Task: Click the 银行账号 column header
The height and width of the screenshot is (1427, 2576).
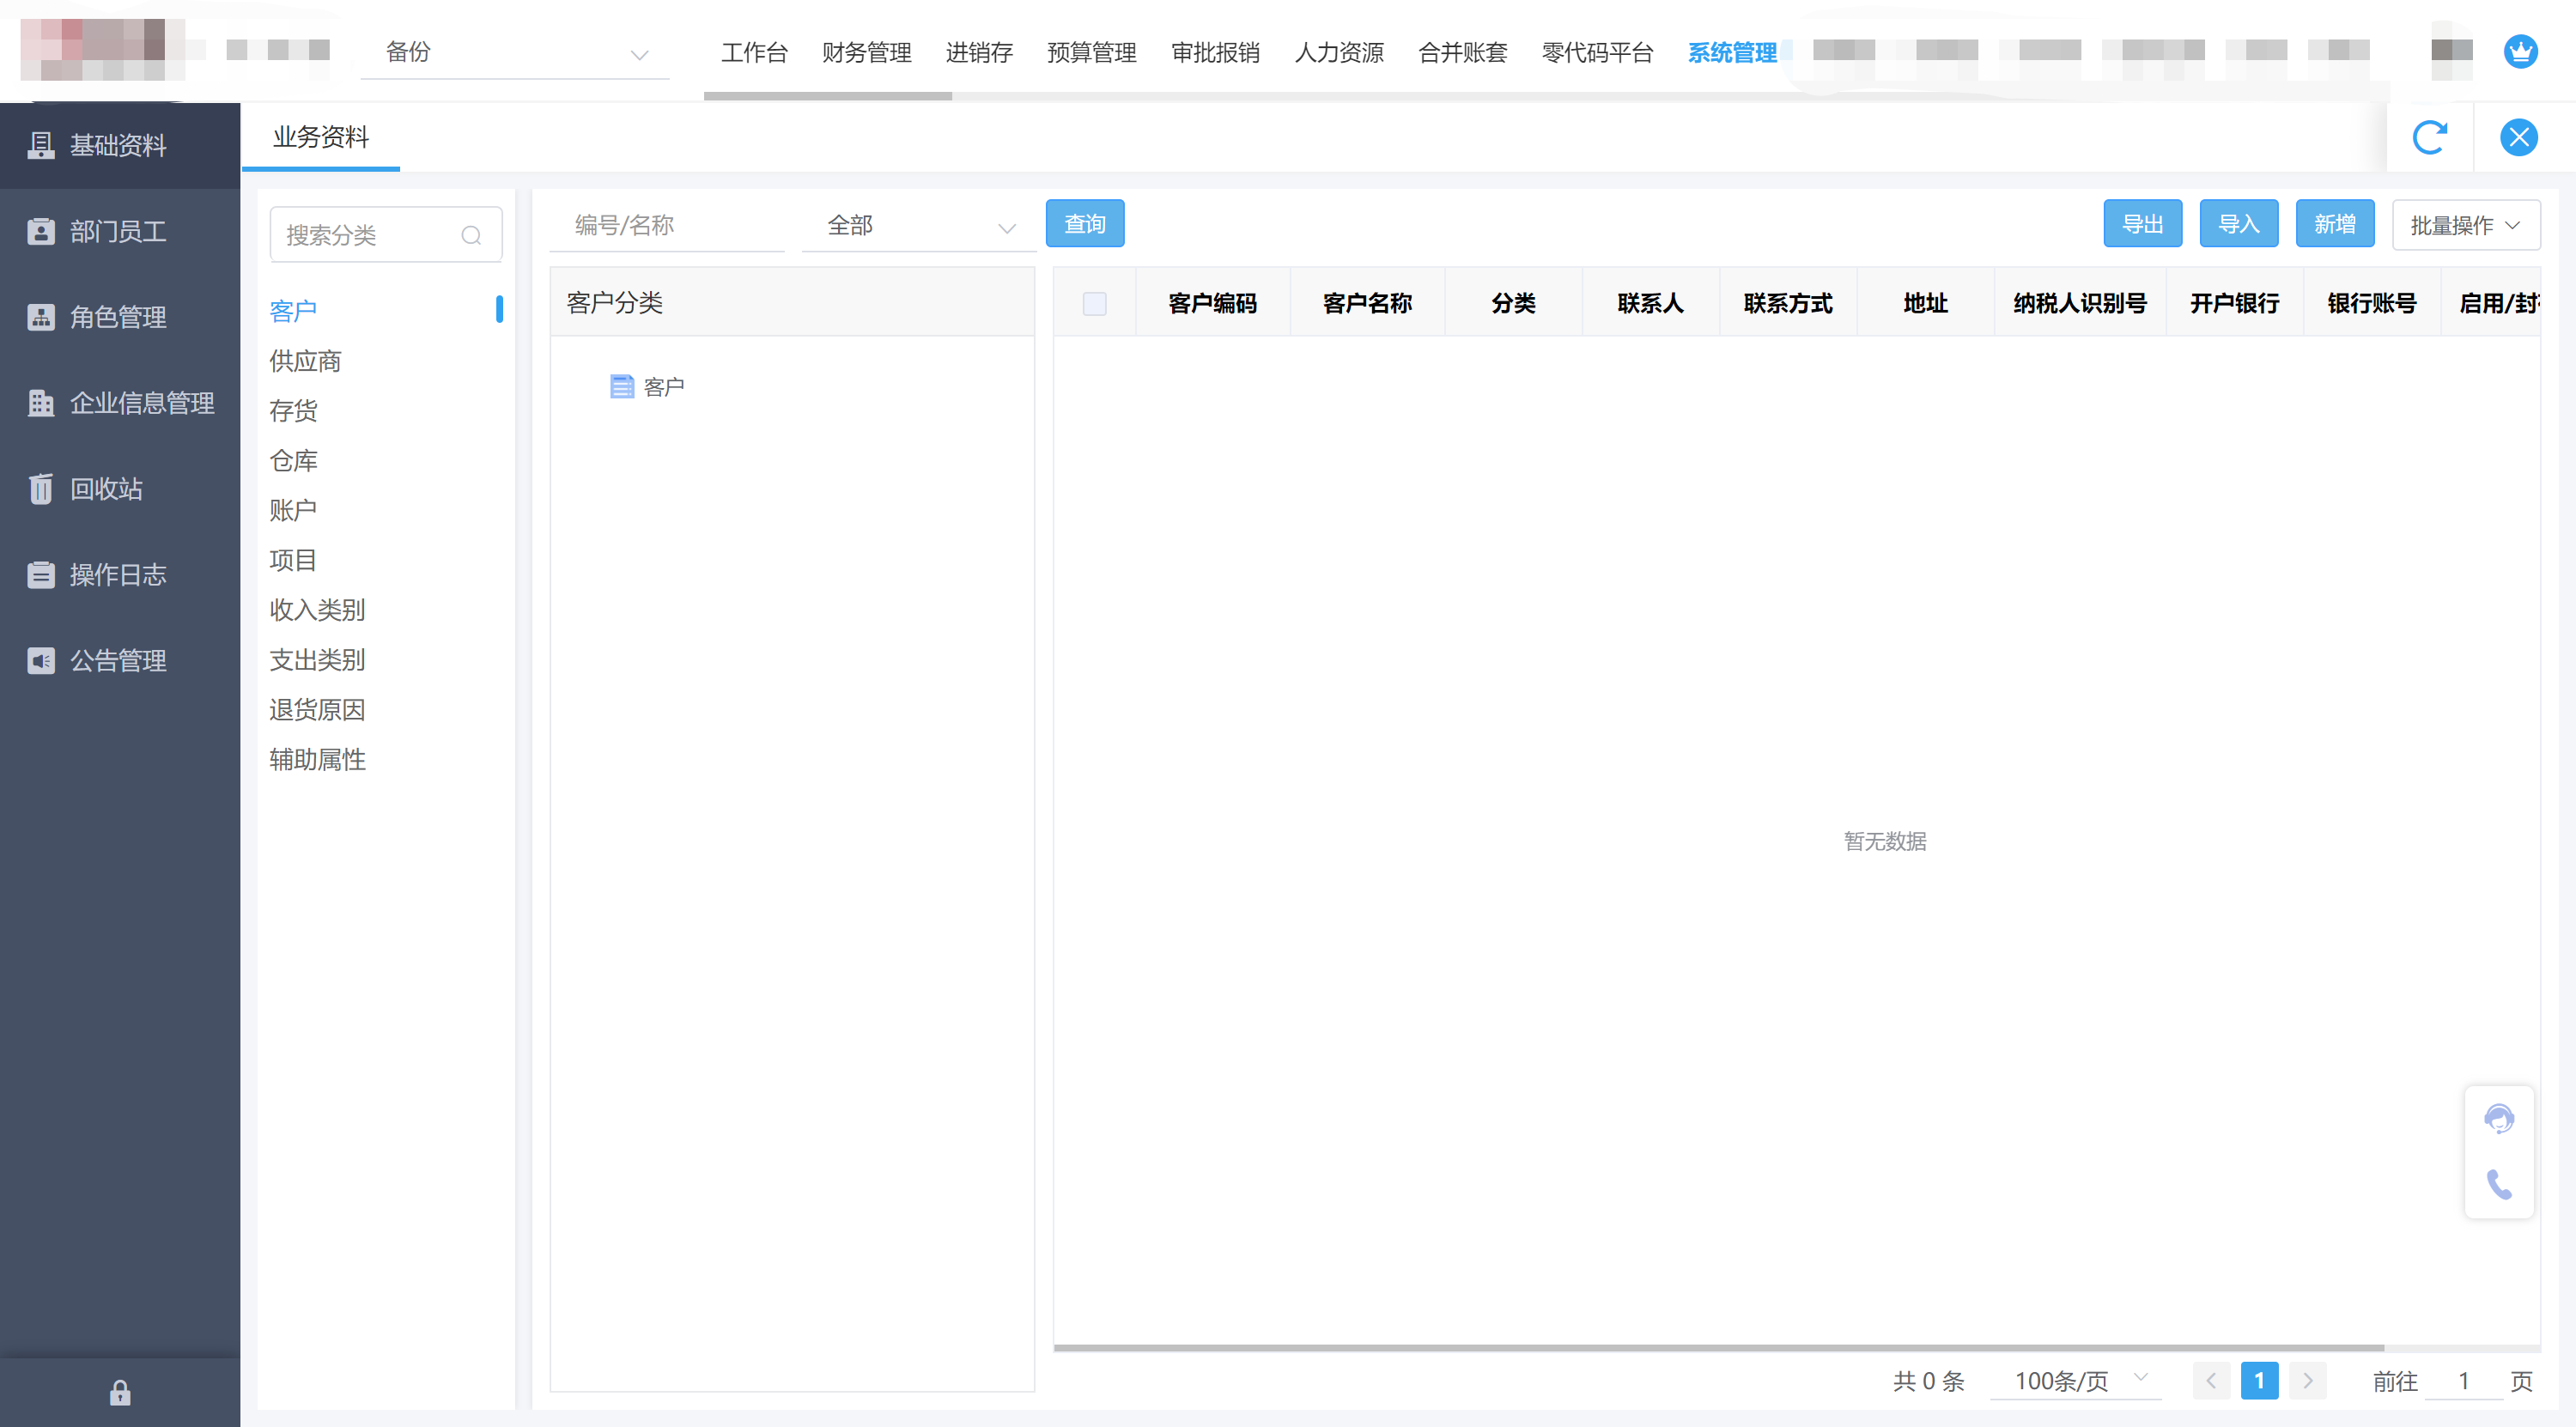Action: click(2371, 304)
